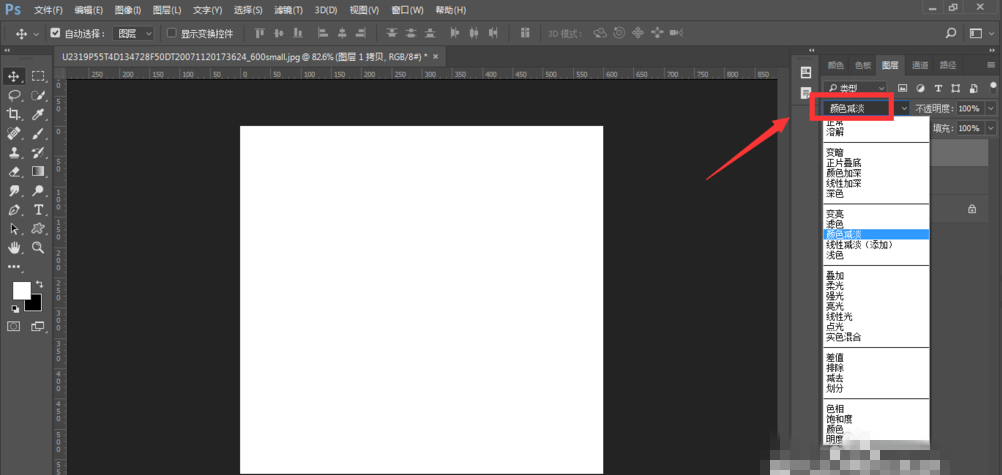The image size is (1002, 475).
Task: Select the Zoom tool in toolbox
Action: [x=38, y=247]
